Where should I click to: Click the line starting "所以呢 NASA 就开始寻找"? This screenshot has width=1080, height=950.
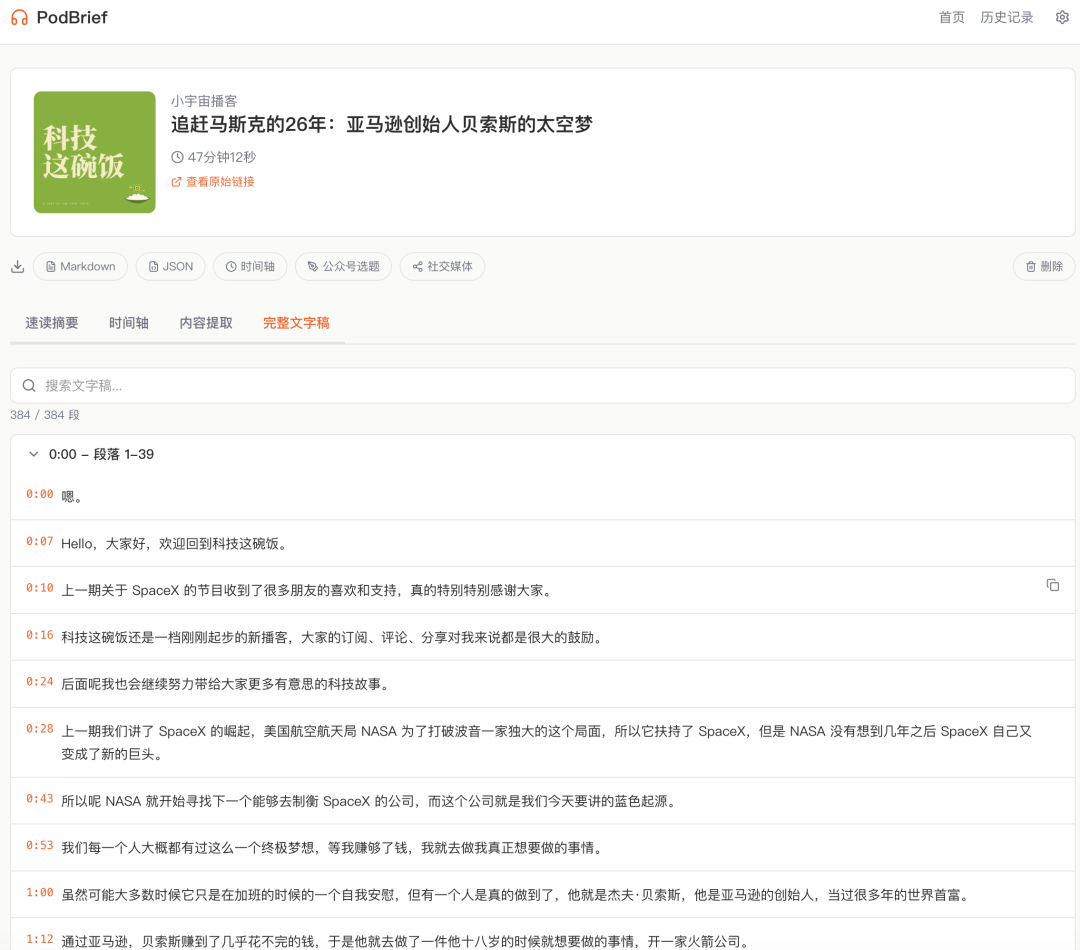pyautogui.click(x=370, y=801)
